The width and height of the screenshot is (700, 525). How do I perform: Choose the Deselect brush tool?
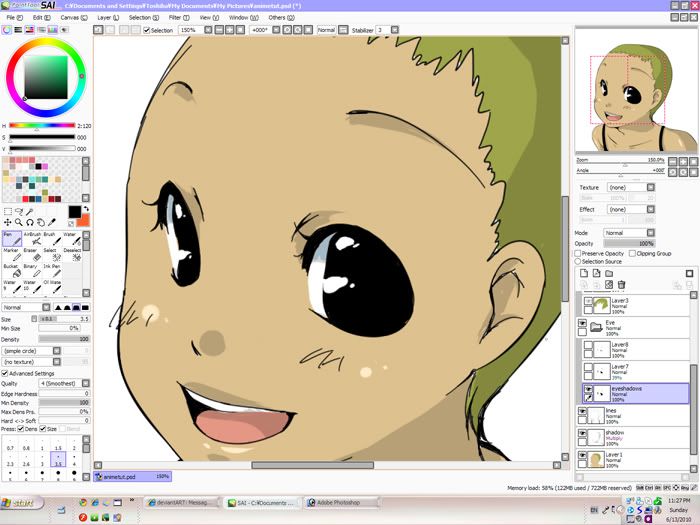72,255
